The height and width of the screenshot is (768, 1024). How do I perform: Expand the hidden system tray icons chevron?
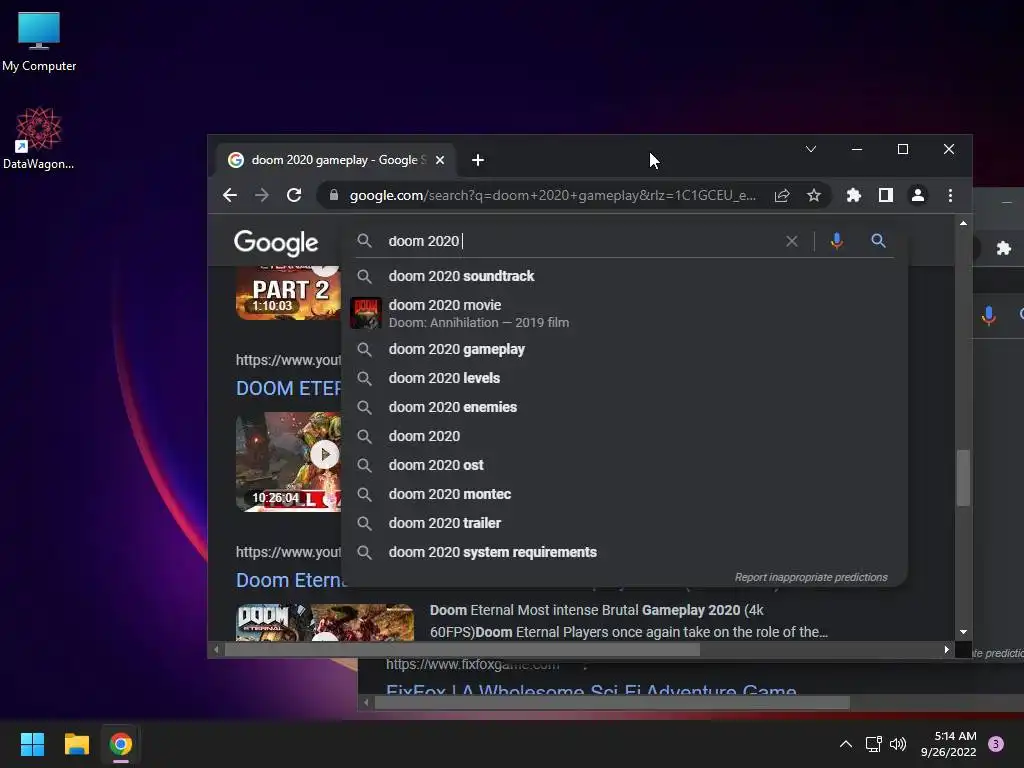(845, 744)
